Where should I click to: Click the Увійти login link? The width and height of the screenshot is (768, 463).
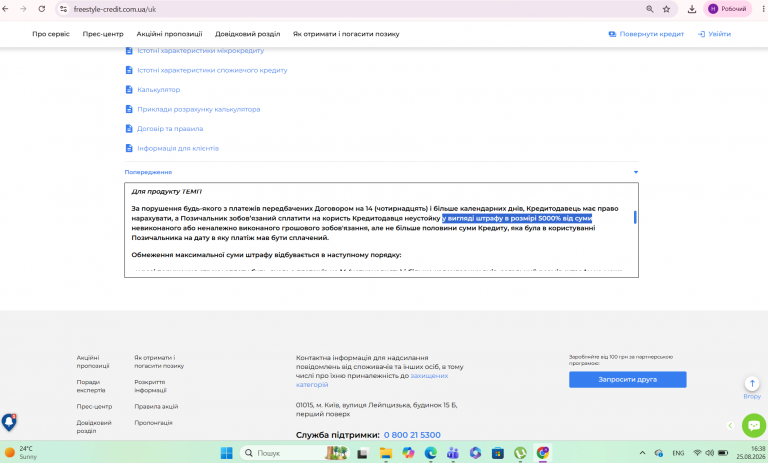tap(714, 34)
